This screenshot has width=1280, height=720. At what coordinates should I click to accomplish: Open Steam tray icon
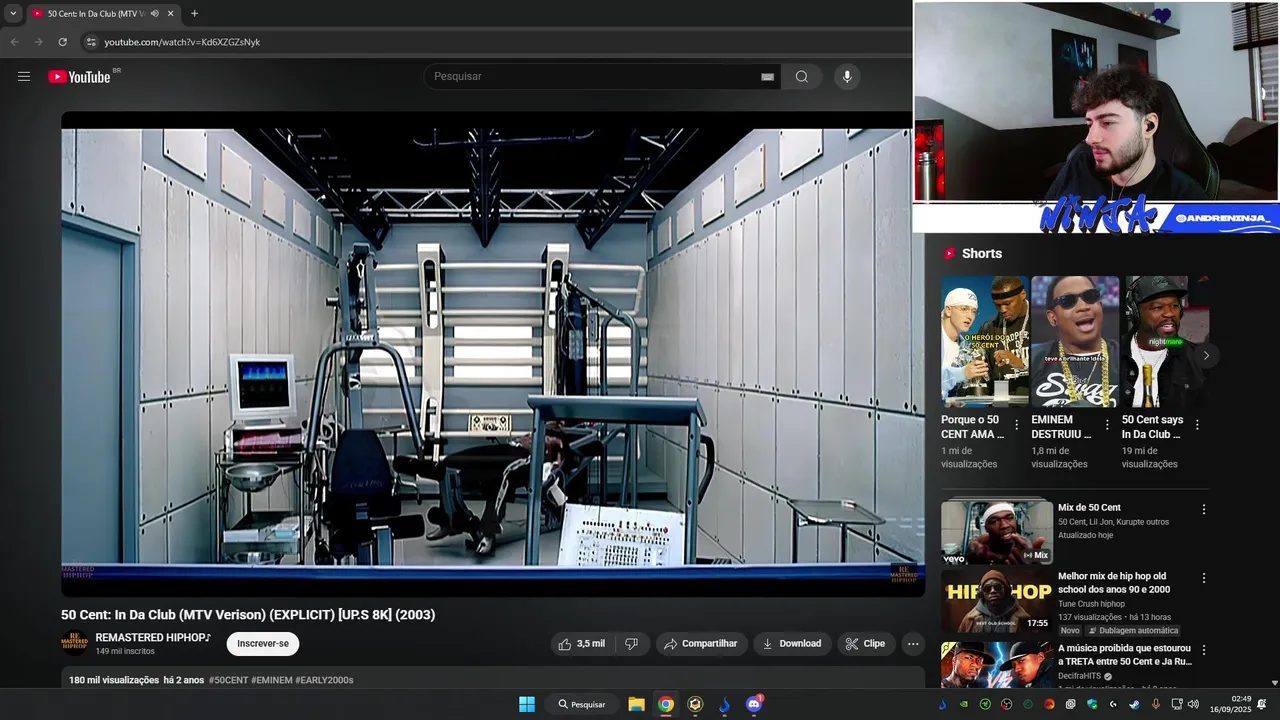[x=1134, y=704]
